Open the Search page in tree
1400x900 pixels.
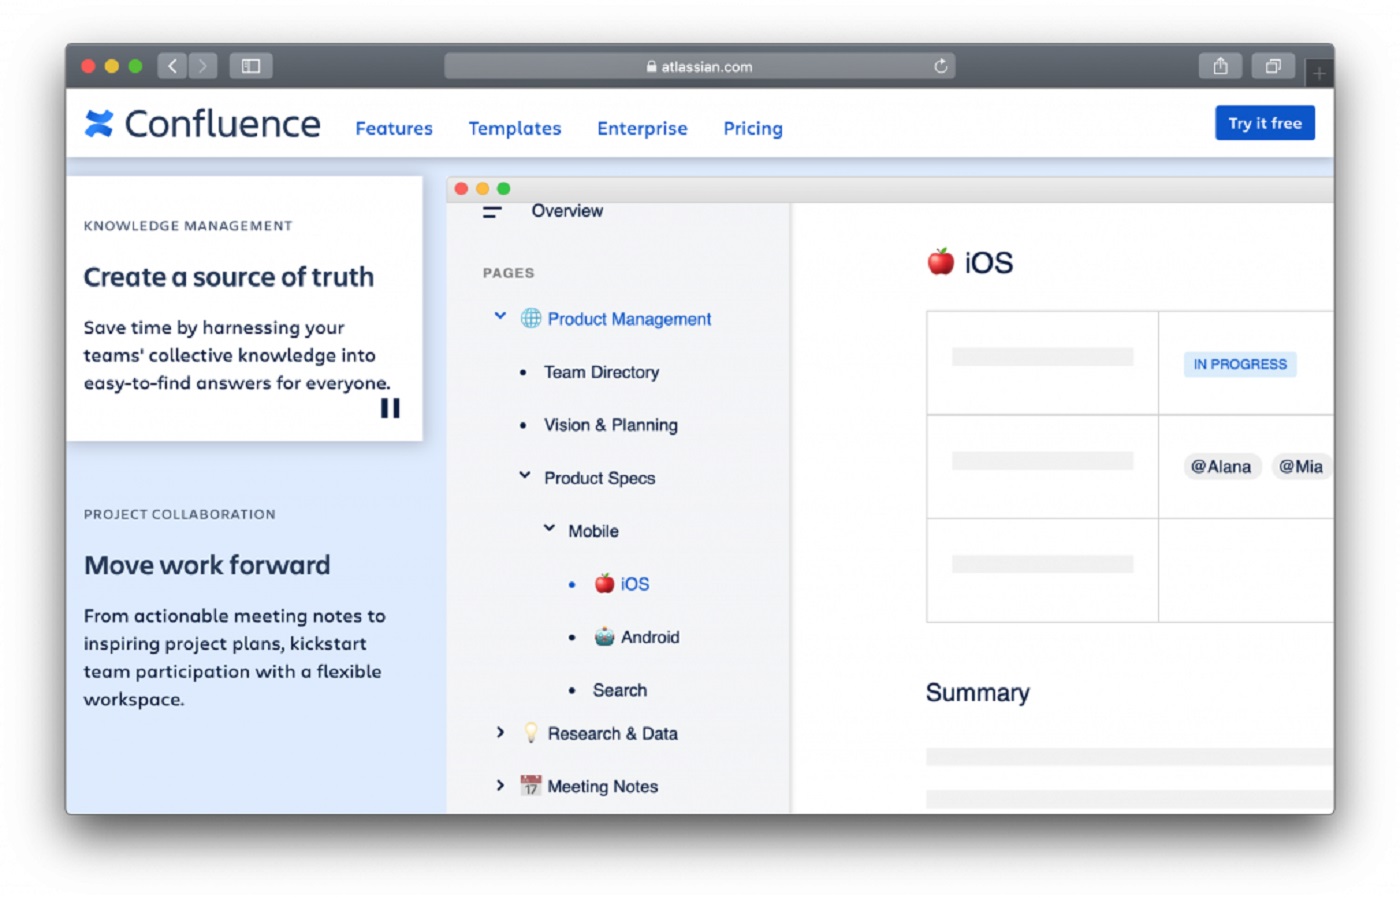tap(620, 690)
